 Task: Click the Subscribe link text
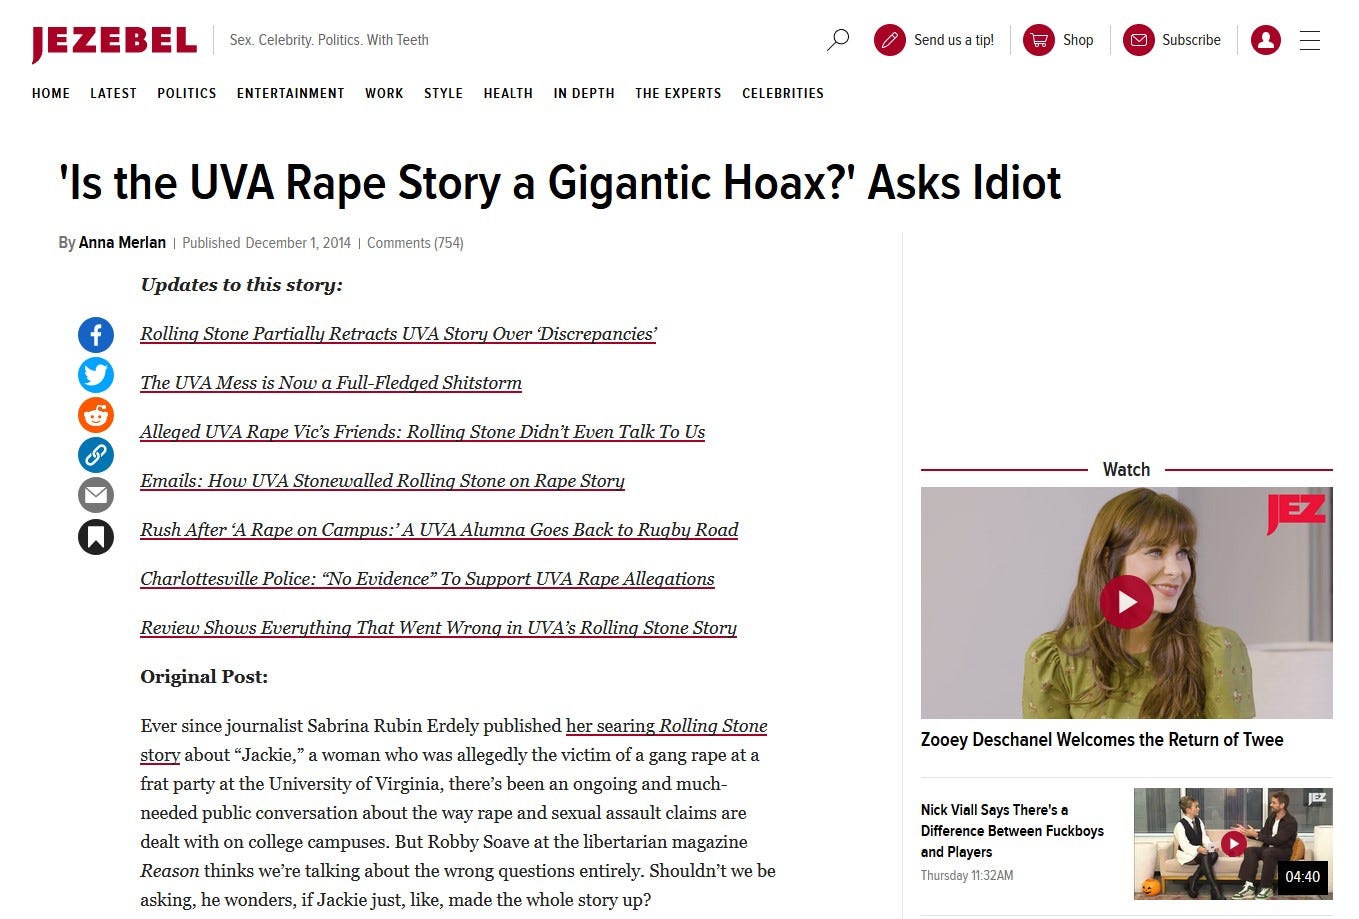tap(1191, 40)
